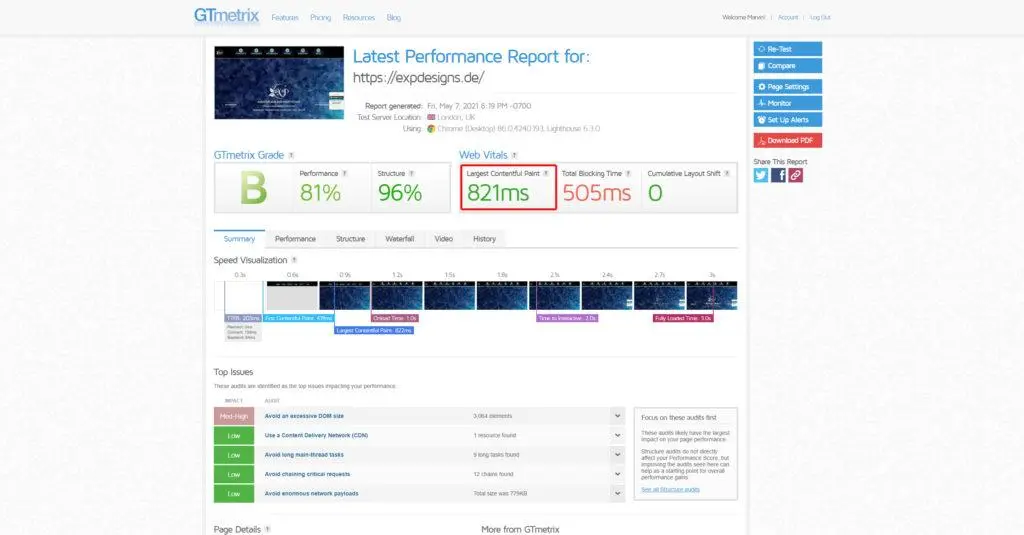The height and width of the screenshot is (535, 1024).
Task: Click the Re-Test button
Action: 788,49
